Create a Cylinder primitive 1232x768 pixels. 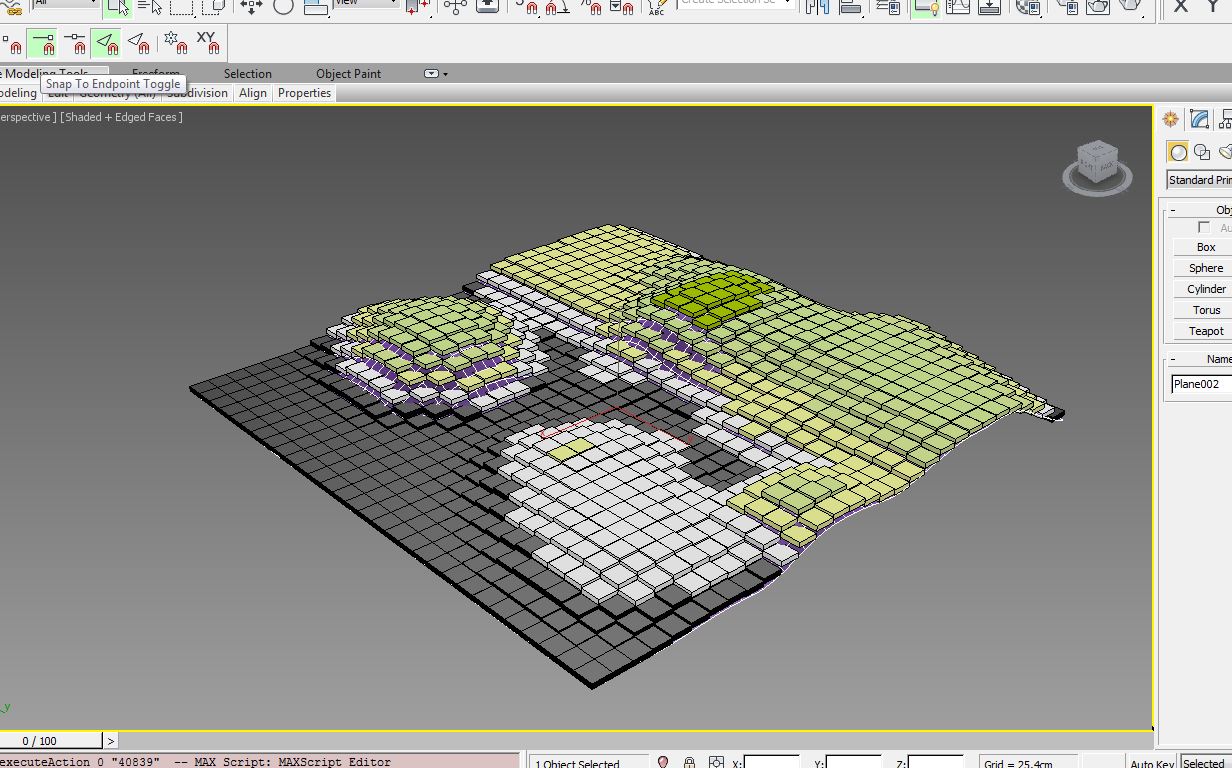click(1206, 289)
